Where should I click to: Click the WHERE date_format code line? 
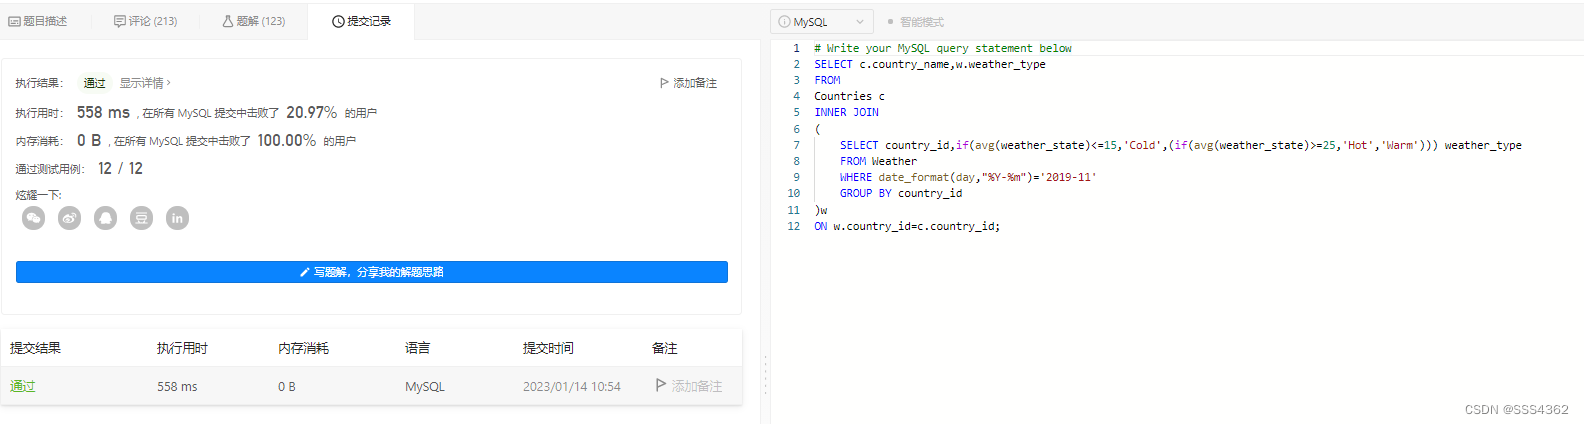968,177
